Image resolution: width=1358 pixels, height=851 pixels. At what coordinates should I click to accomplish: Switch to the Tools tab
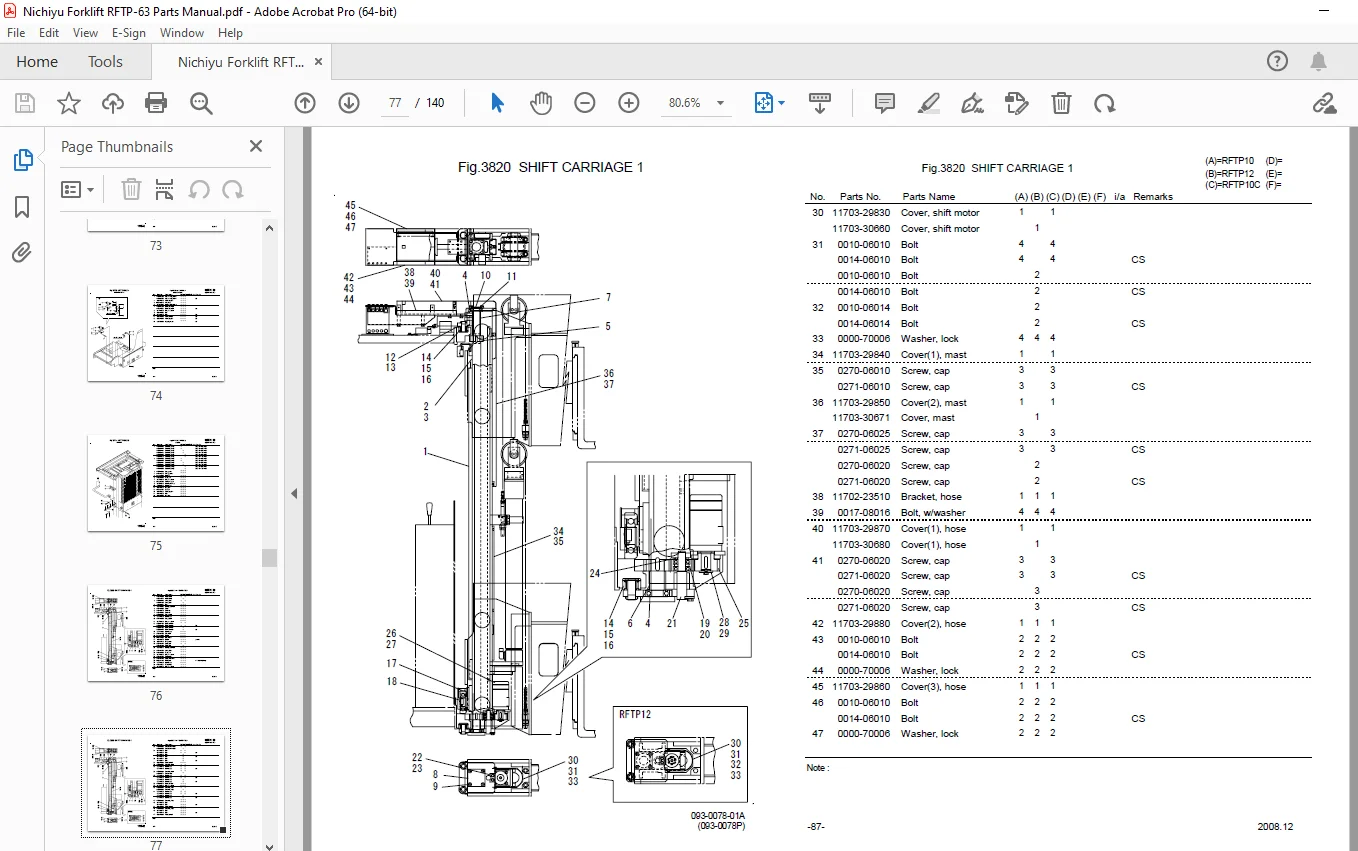105,62
